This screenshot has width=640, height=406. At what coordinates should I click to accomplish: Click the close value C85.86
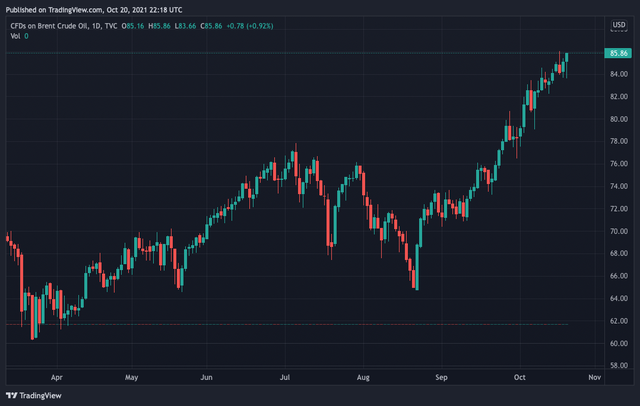pos(211,26)
